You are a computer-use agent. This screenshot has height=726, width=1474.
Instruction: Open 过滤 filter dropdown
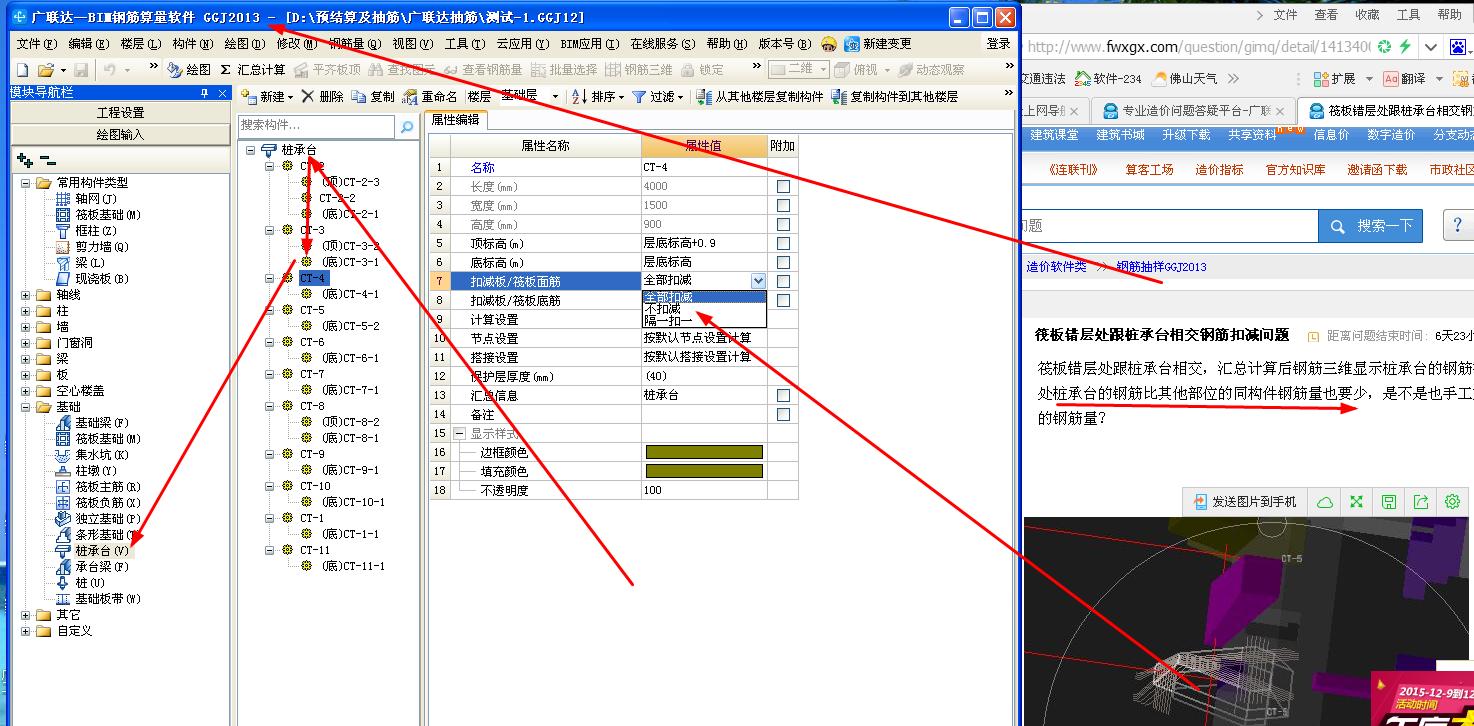[657, 97]
